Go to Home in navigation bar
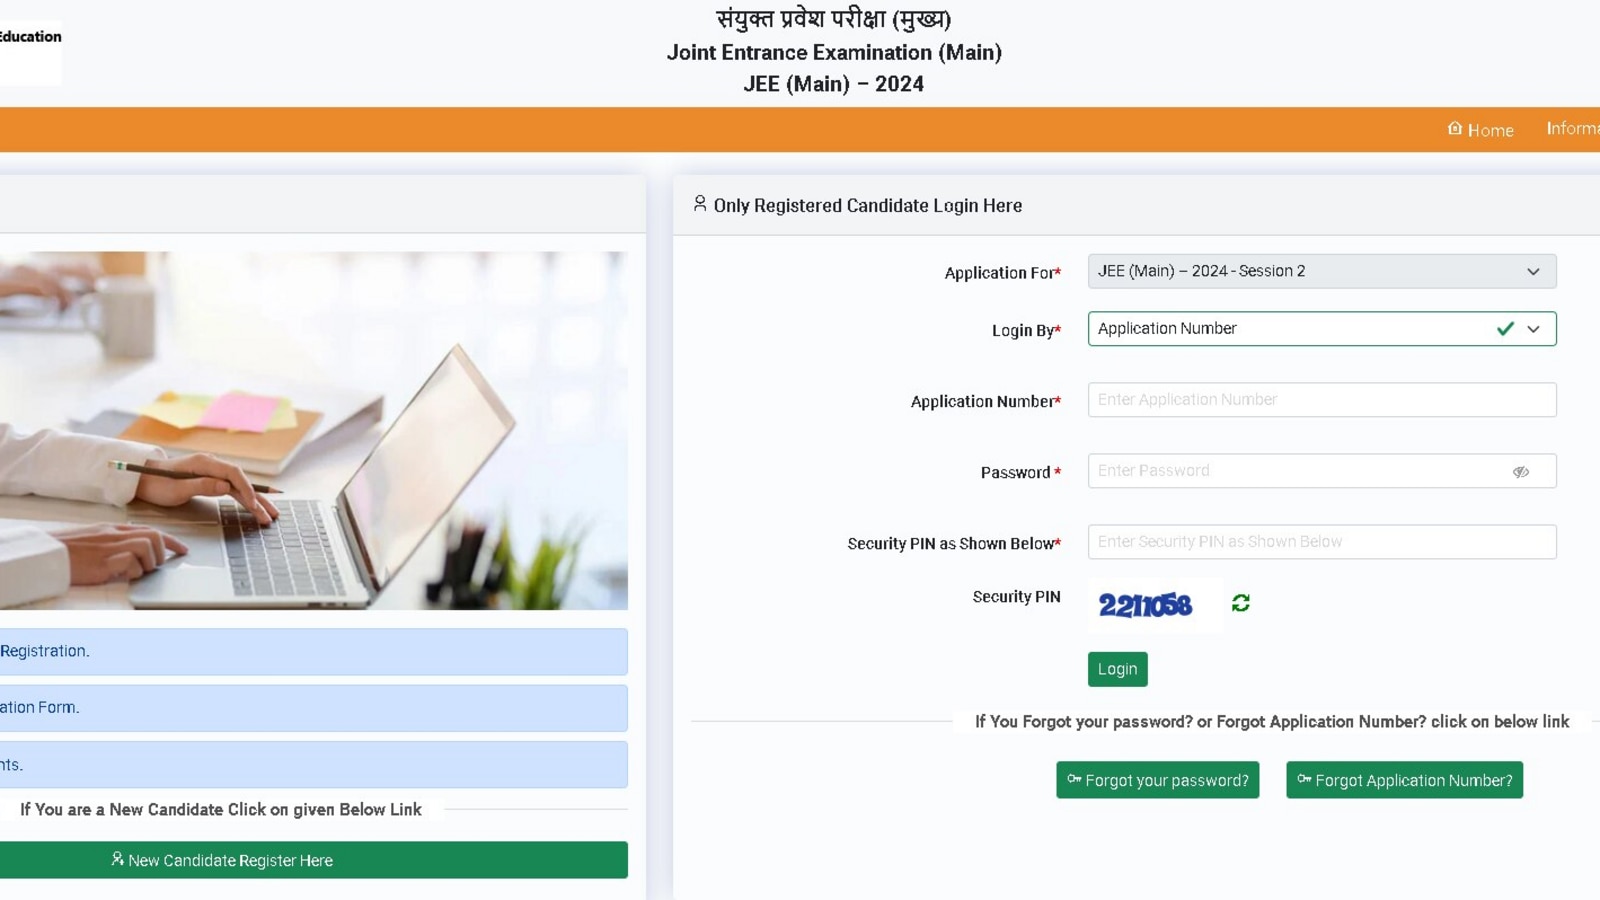 [x=1481, y=129]
